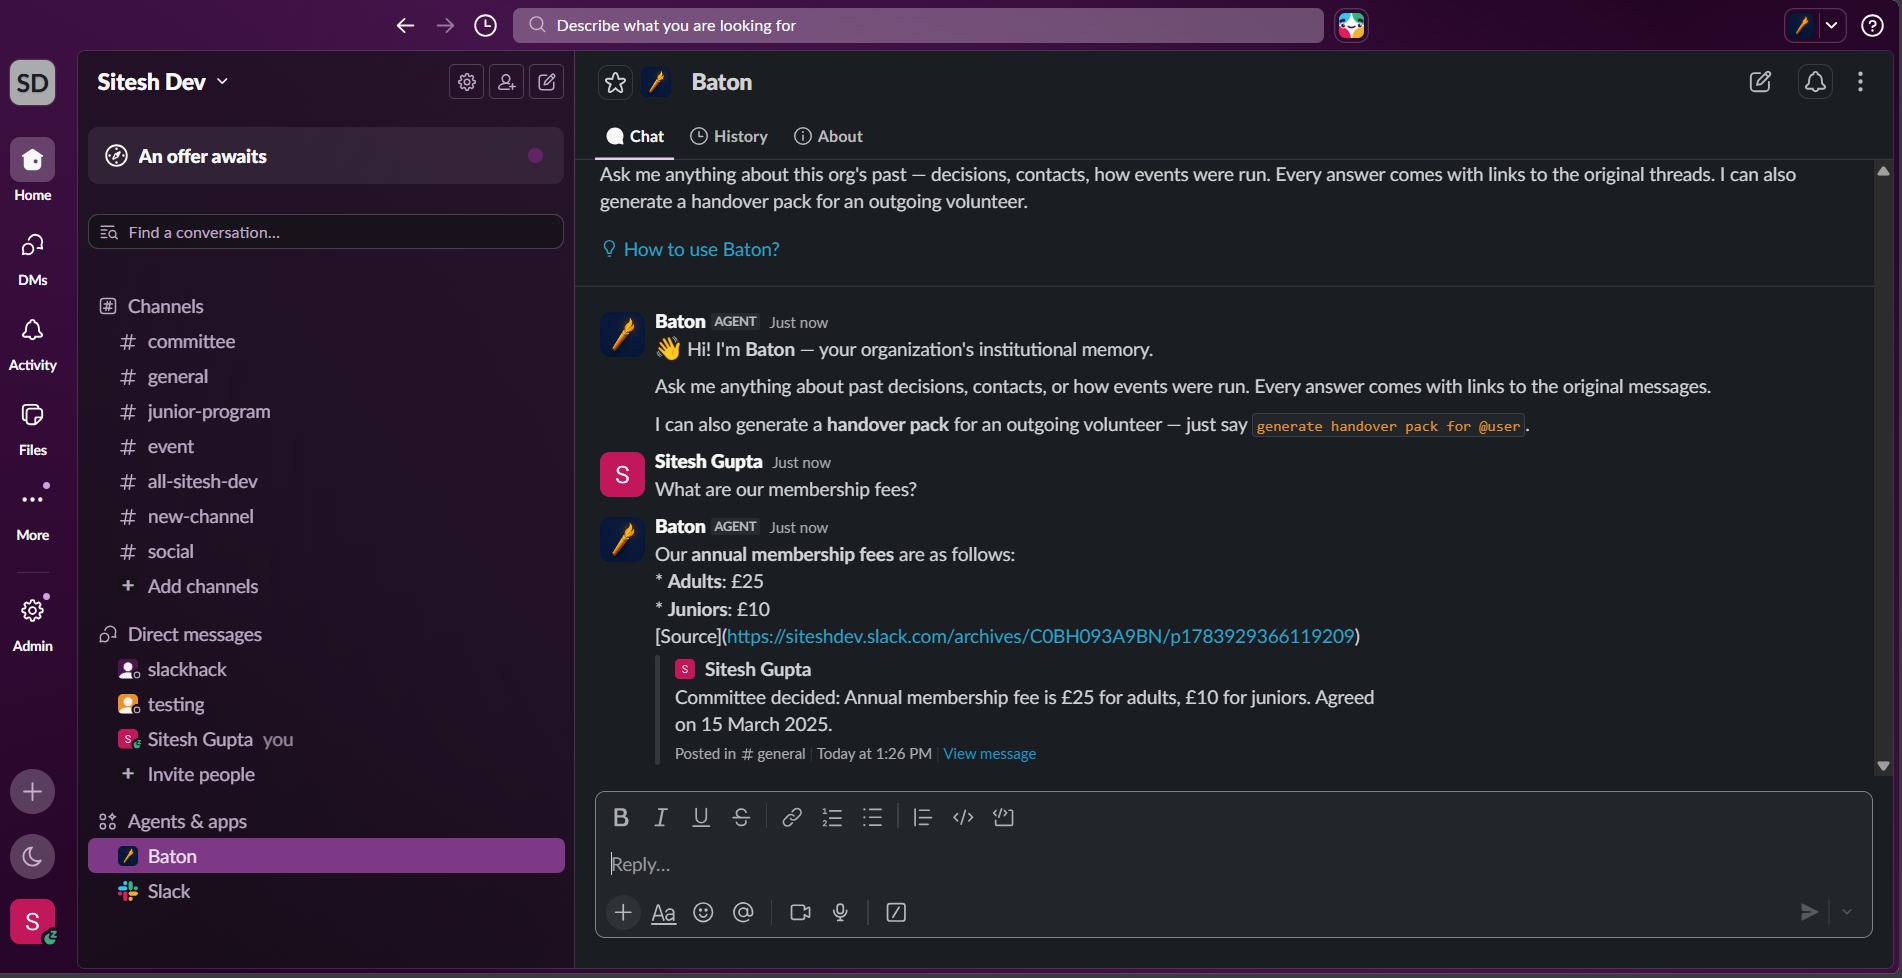The height and width of the screenshot is (978, 1902).
Task: Toggle the Aa formatting toolbar
Action: 664,912
